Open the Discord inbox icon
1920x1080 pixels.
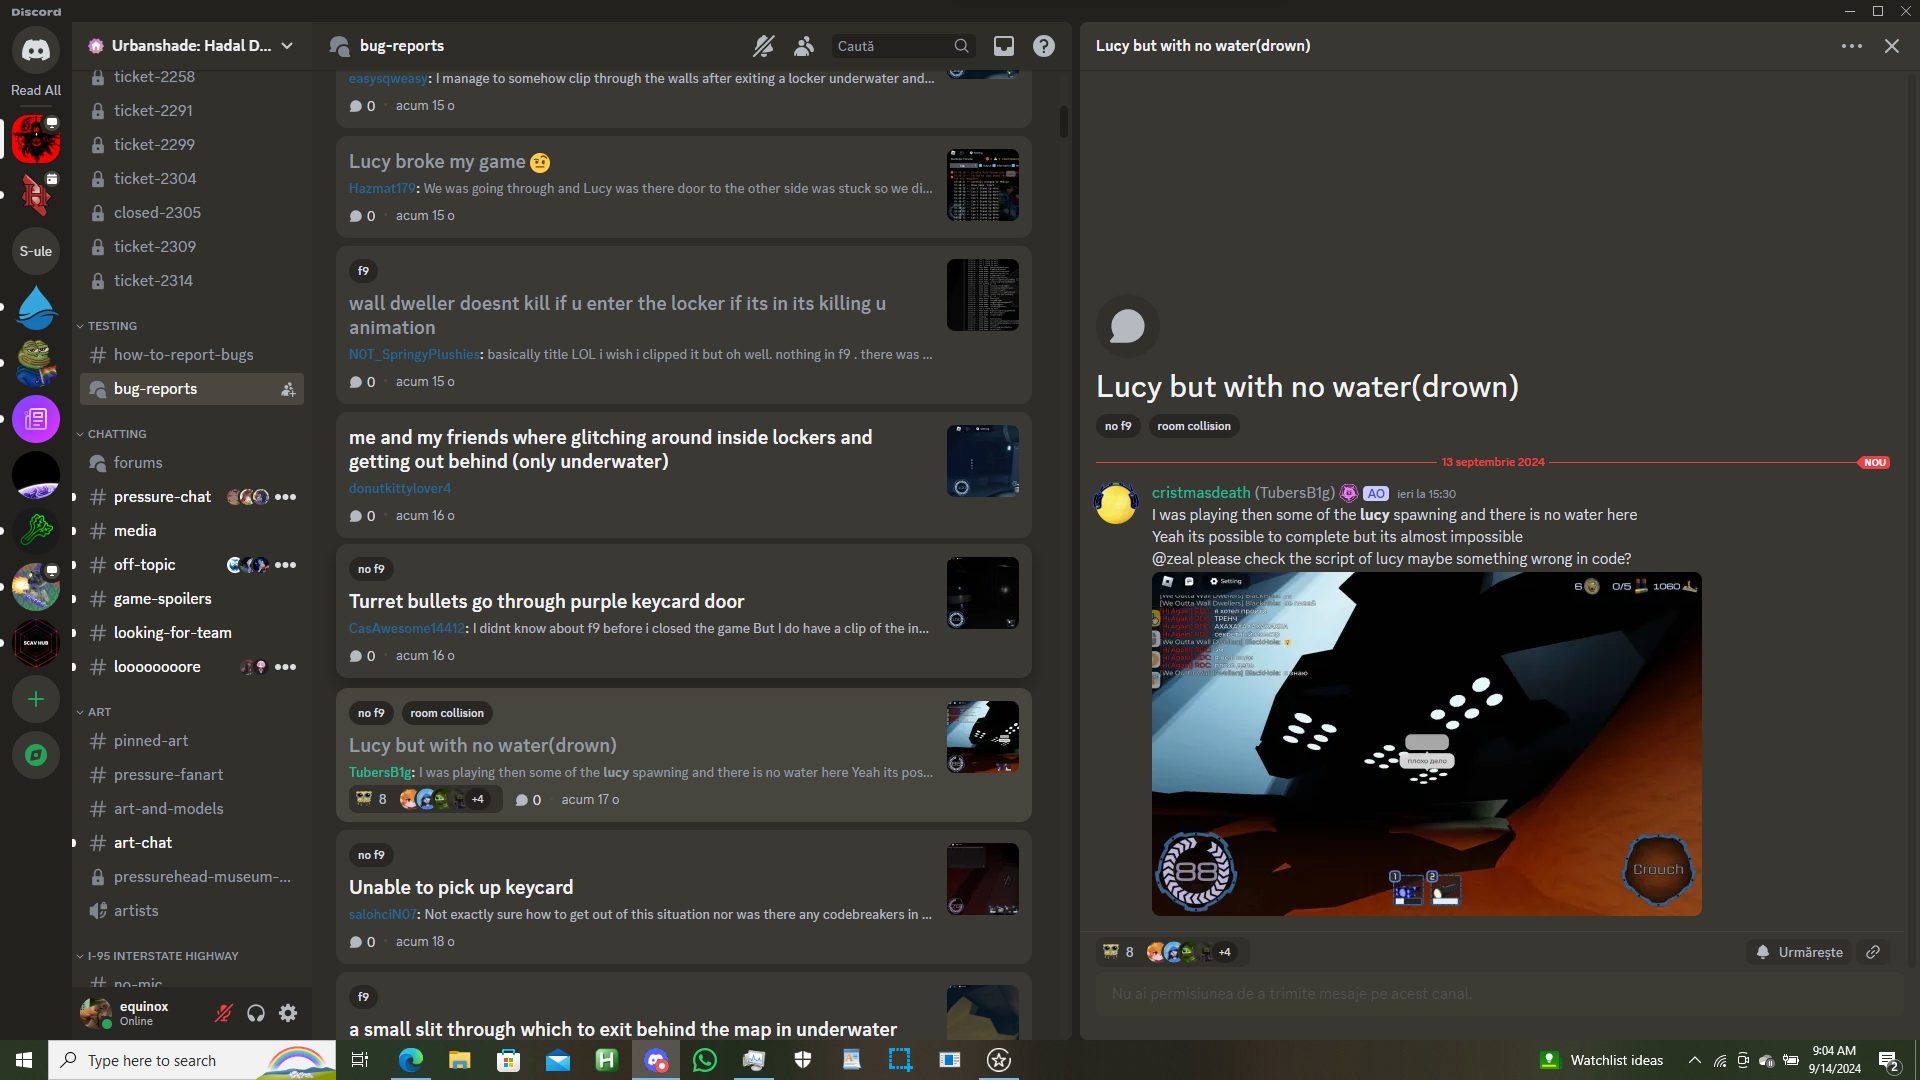1003,46
